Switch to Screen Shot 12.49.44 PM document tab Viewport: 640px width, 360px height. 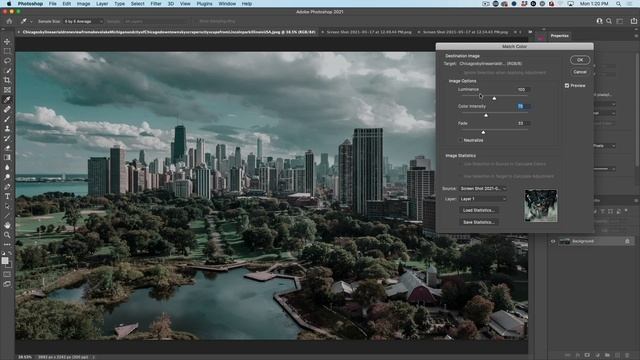[369, 32]
